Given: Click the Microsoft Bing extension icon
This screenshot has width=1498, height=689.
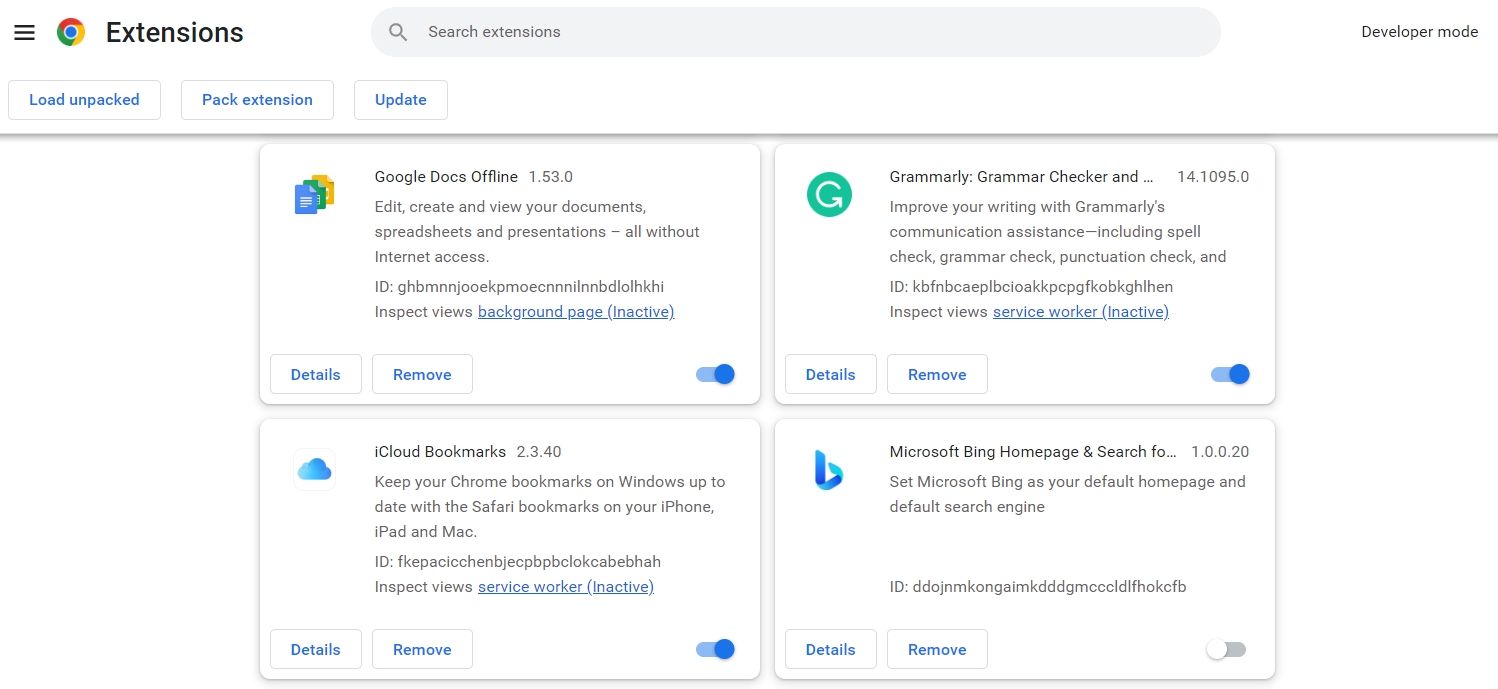Looking at the screenshot, I should click(x=828, y=469).
